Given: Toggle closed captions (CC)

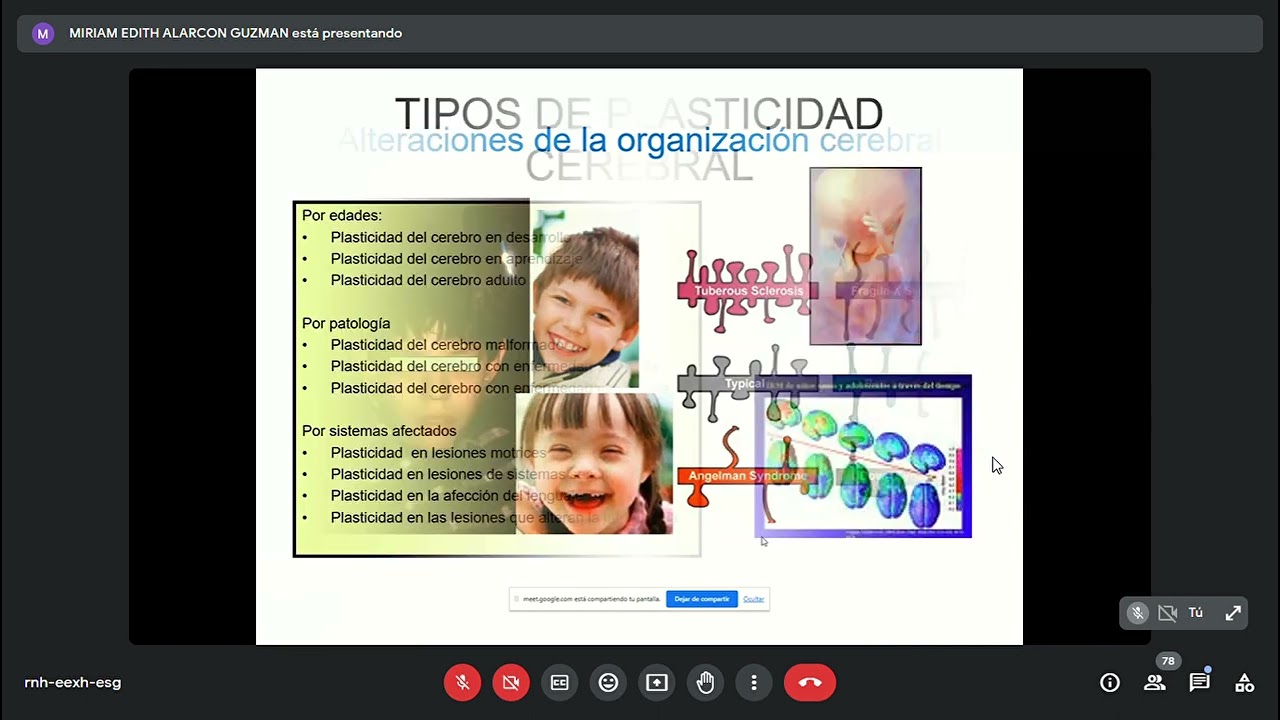Looking at the screenshot, I should [560, 683].
